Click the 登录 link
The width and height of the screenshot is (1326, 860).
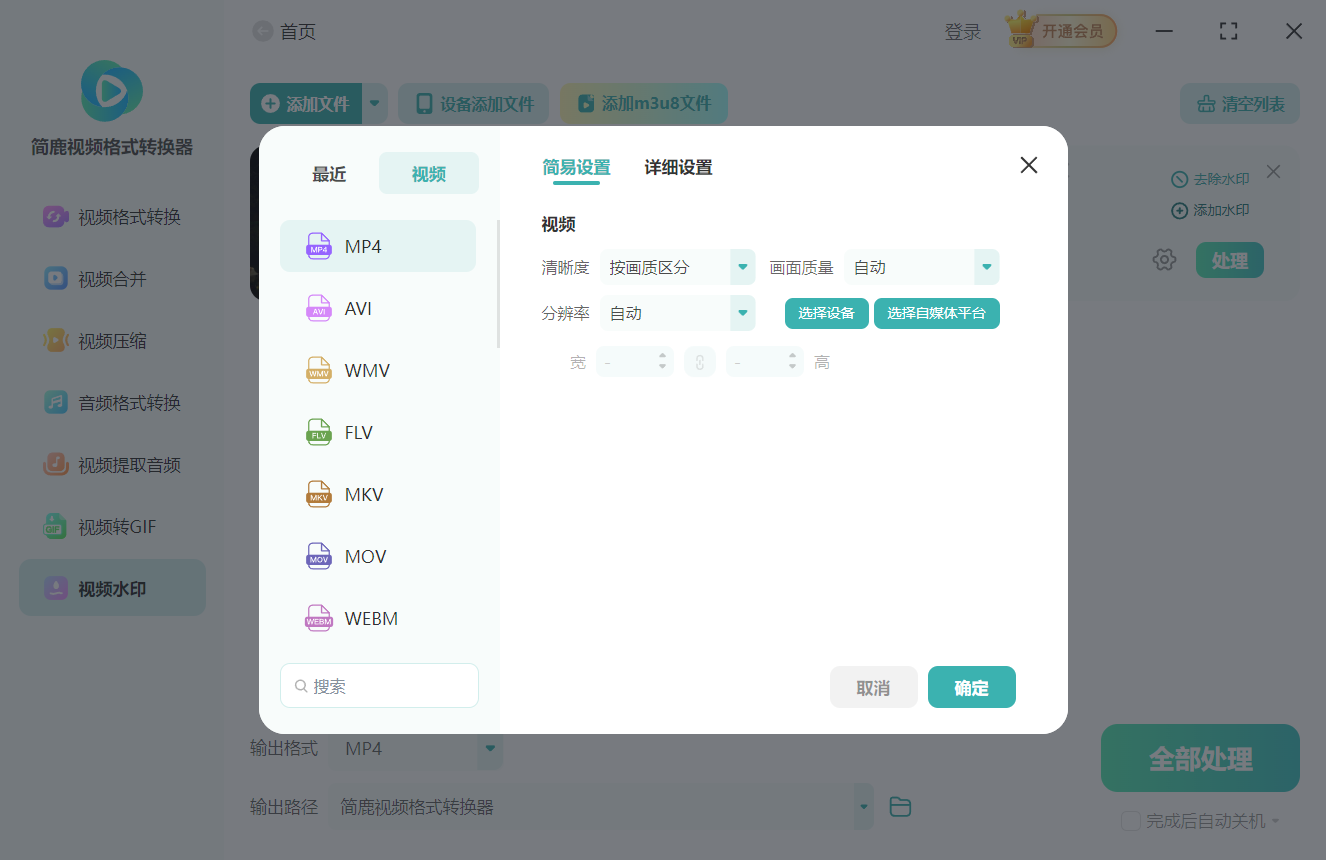(x=963, y=32)
